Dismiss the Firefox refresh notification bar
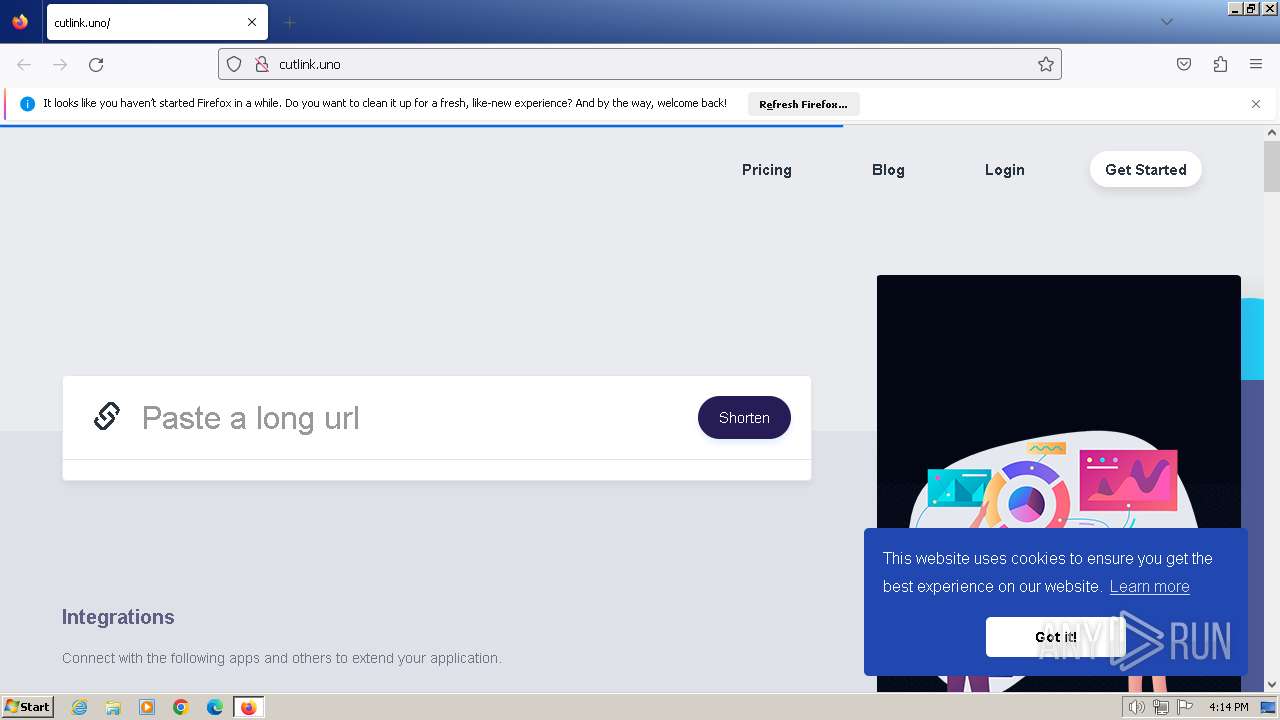 [1256, 104]
